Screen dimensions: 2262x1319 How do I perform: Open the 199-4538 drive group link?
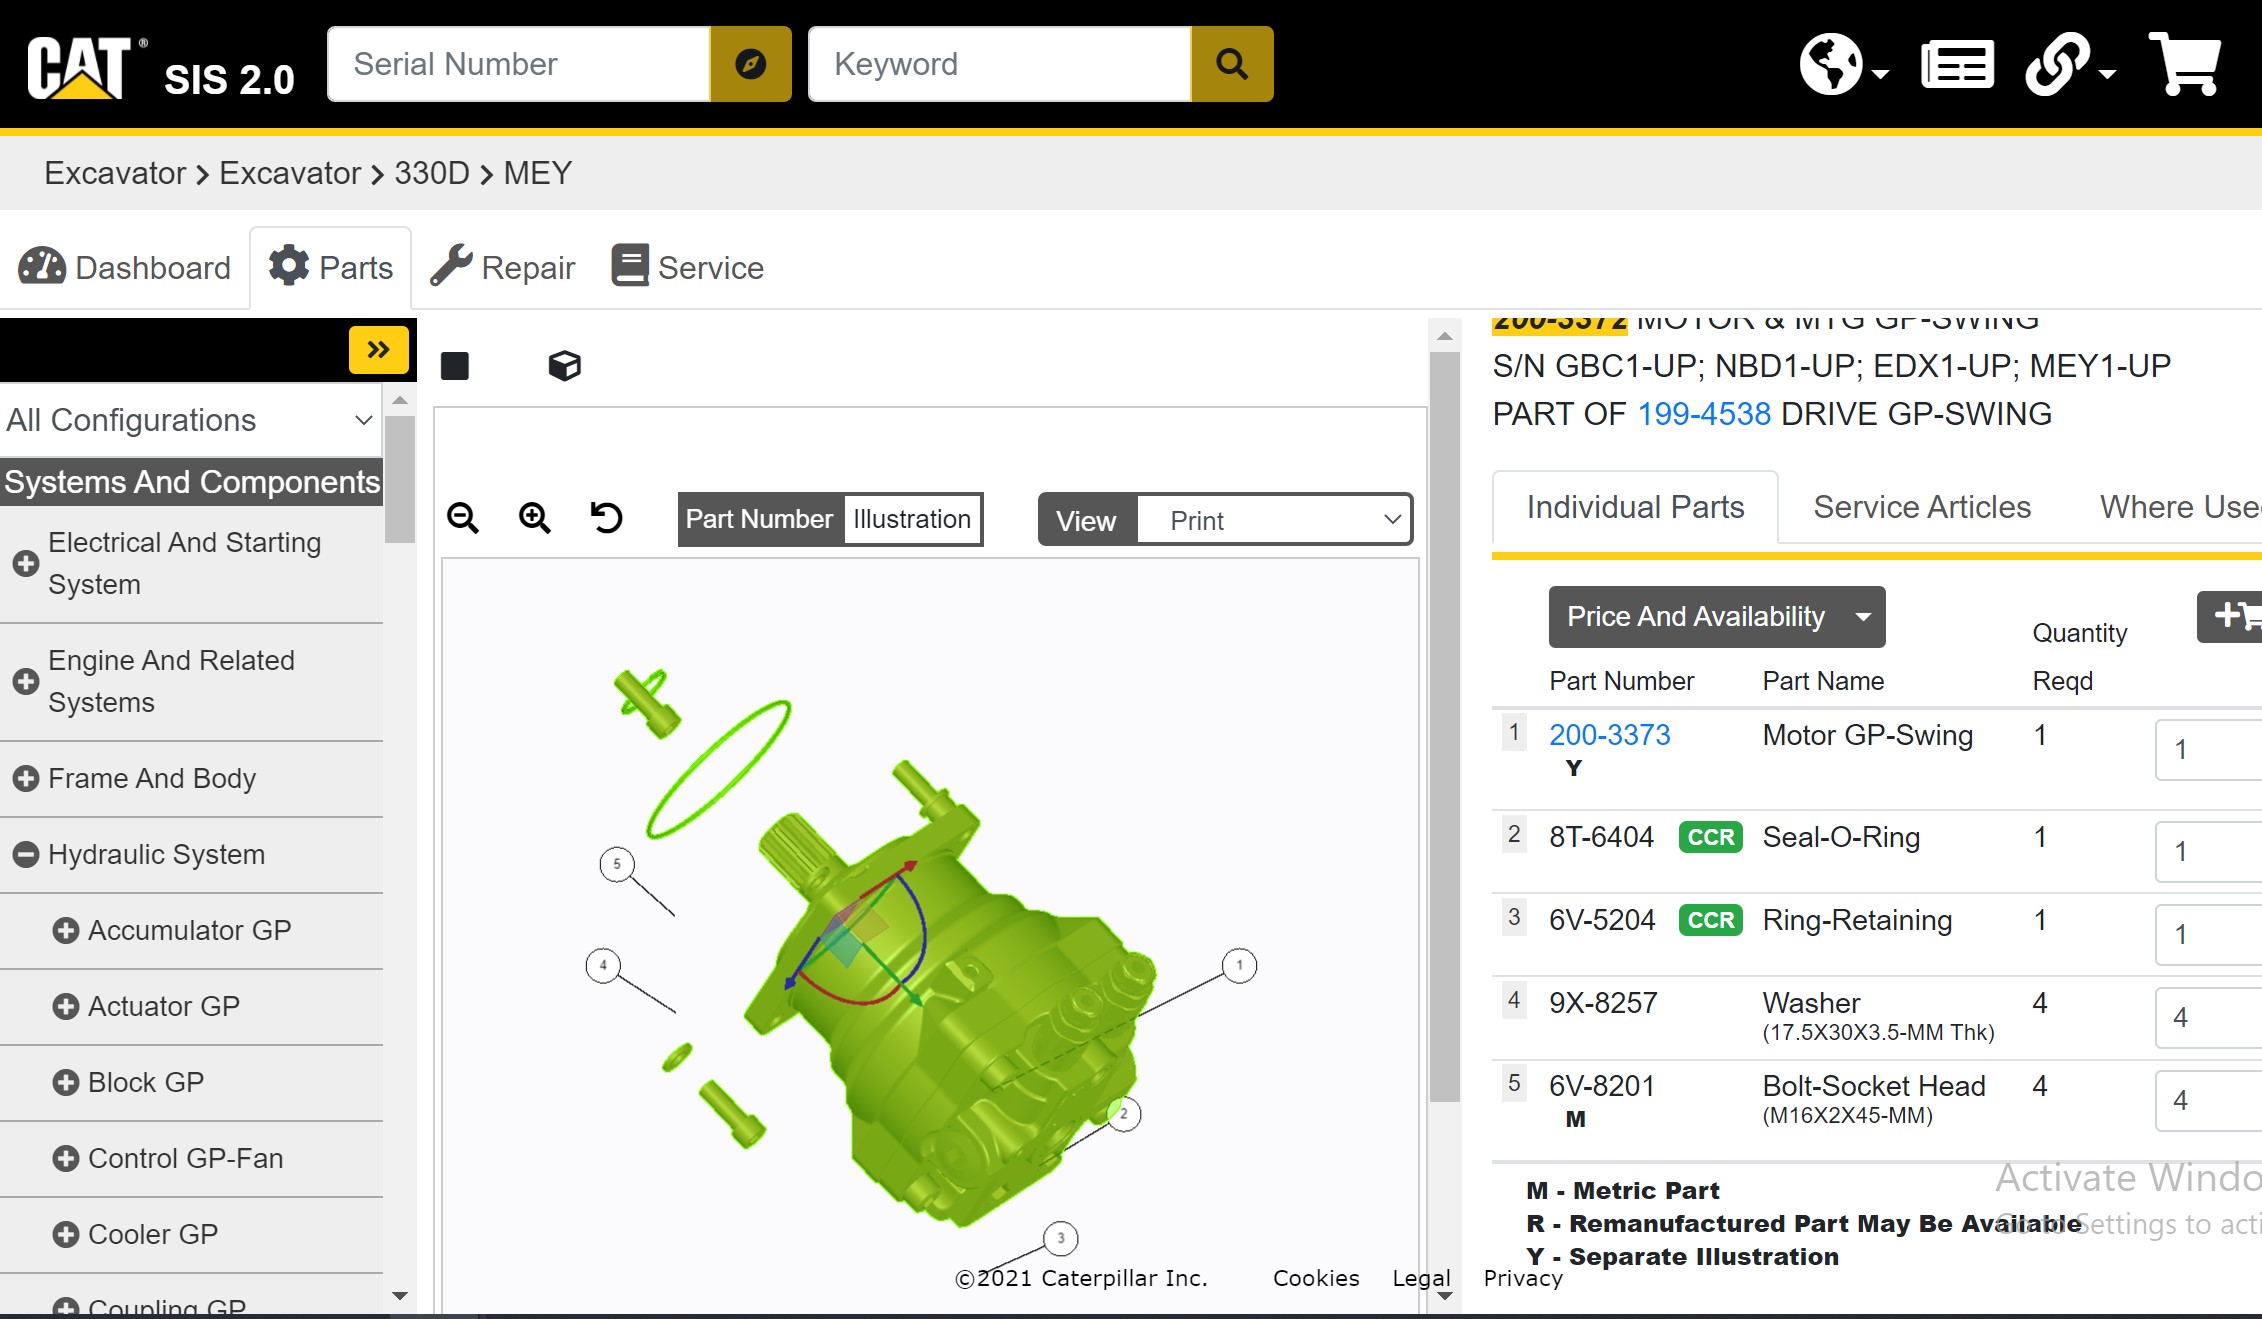[1703, 414]
